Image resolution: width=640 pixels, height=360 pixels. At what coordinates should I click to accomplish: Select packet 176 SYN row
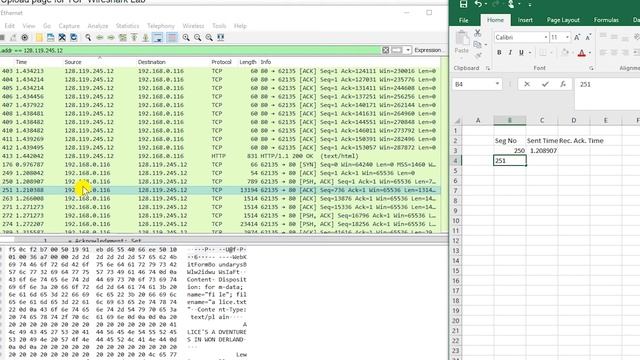point(220,164)
